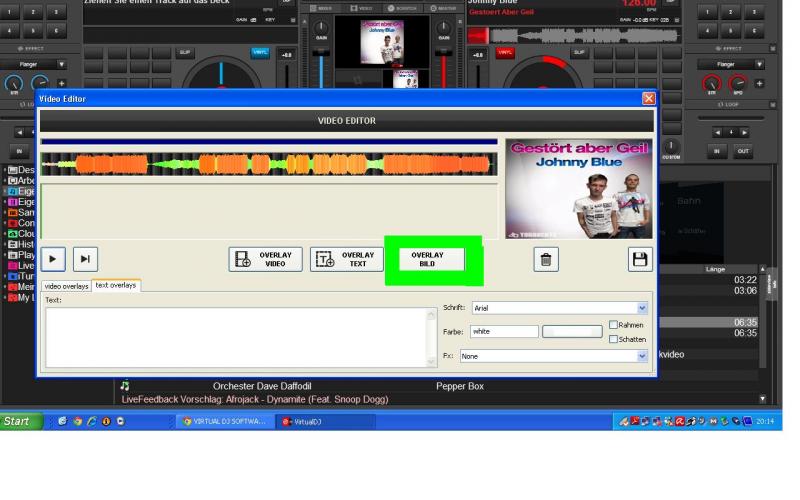
Task: Select the iTun entry in browser tree
Action: tap(21, 276)
